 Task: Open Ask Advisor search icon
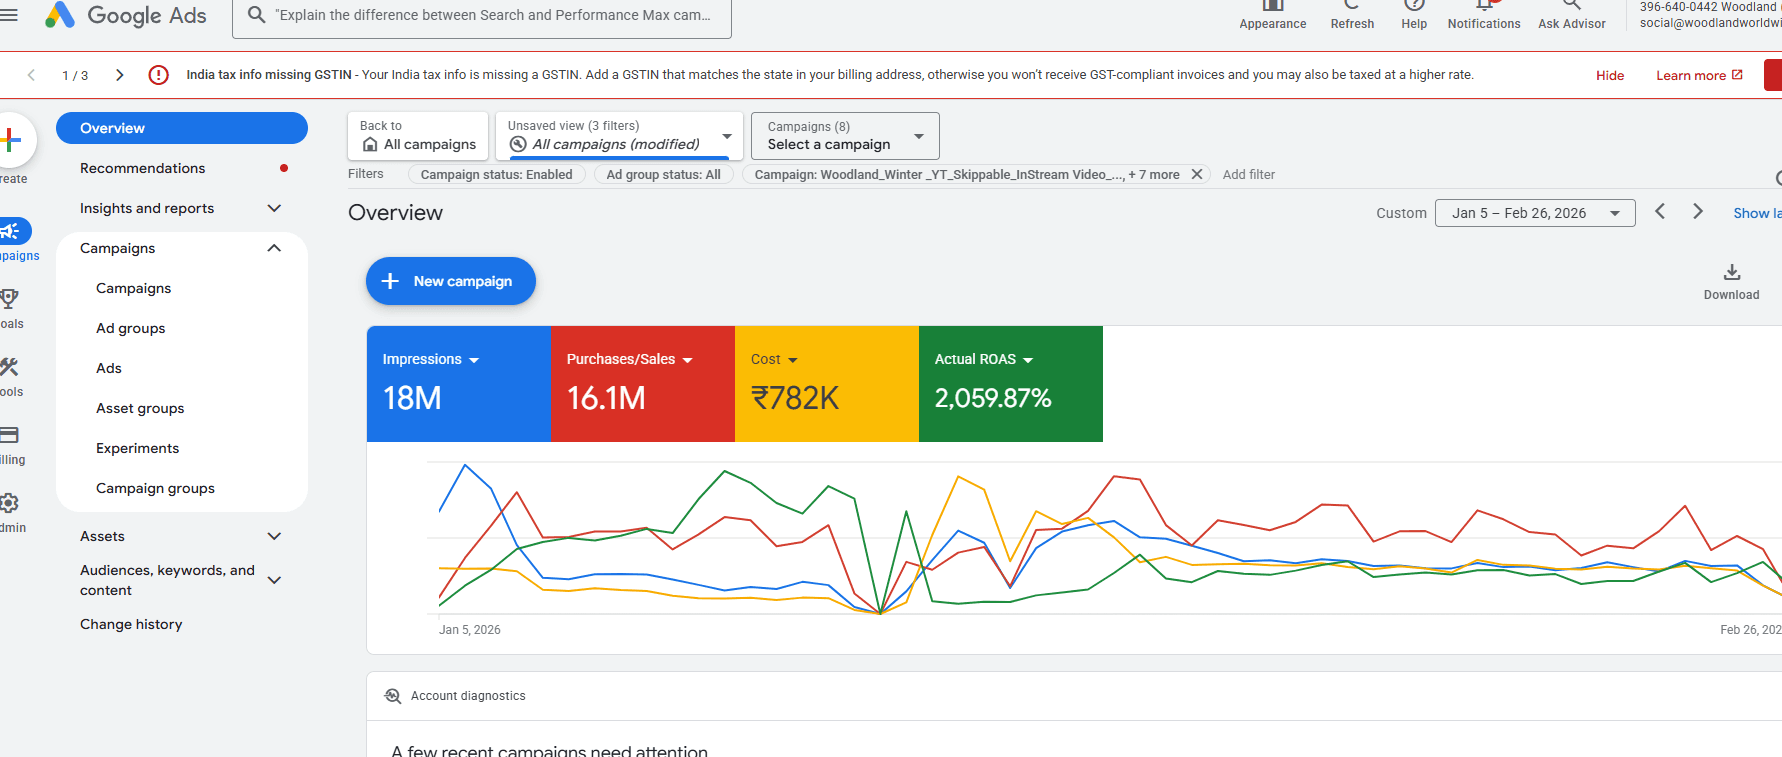pos(1572,5)
